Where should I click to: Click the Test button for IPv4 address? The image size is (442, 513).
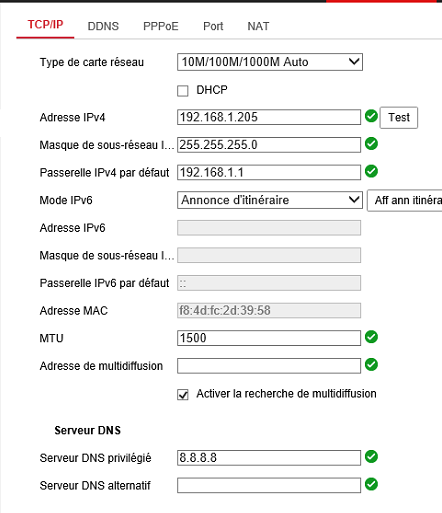click(399, 118)
